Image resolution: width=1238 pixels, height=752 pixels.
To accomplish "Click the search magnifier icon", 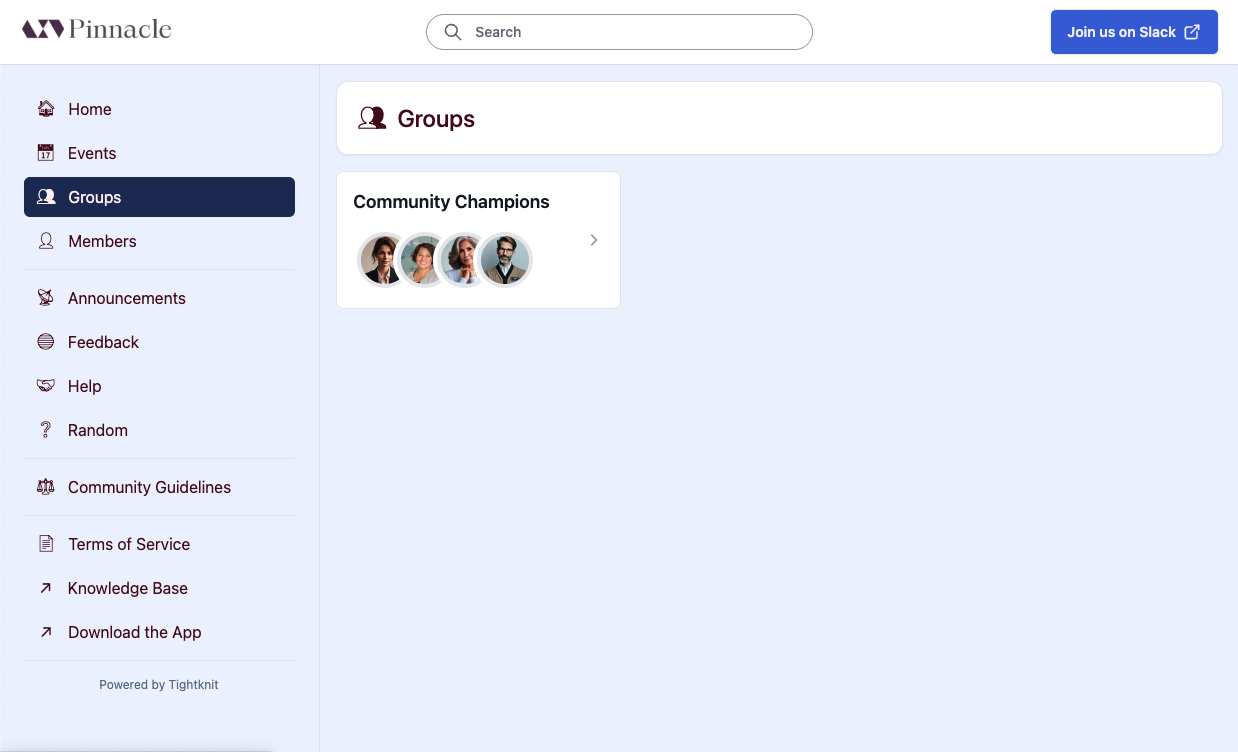I will (453, 31).
